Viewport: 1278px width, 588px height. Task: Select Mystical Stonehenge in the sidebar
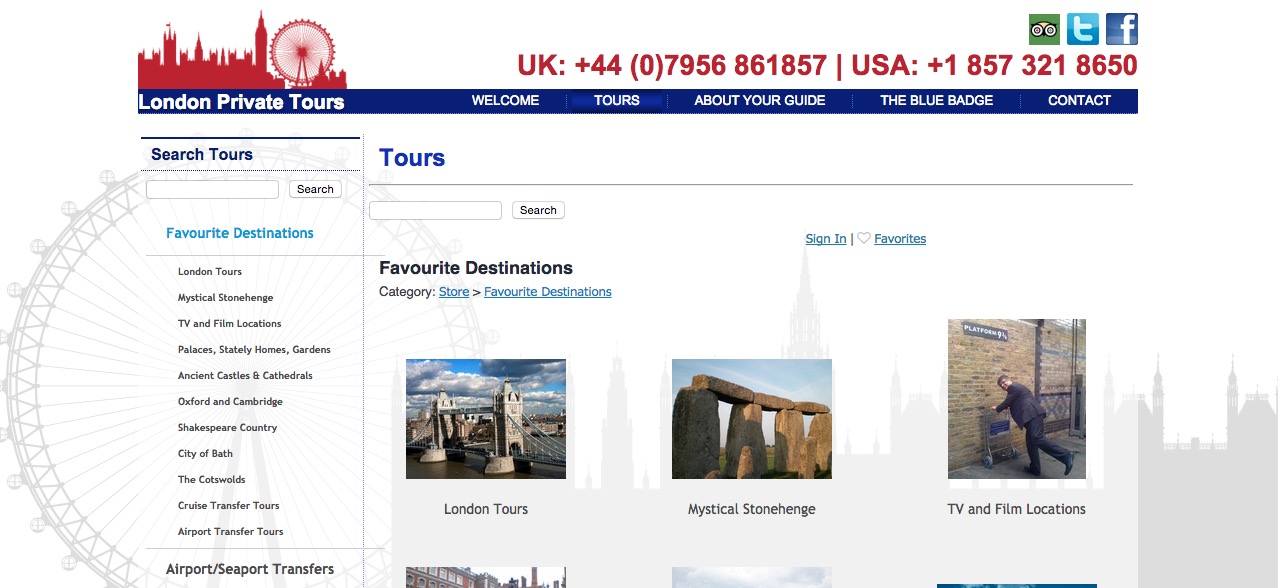point(225,298)
